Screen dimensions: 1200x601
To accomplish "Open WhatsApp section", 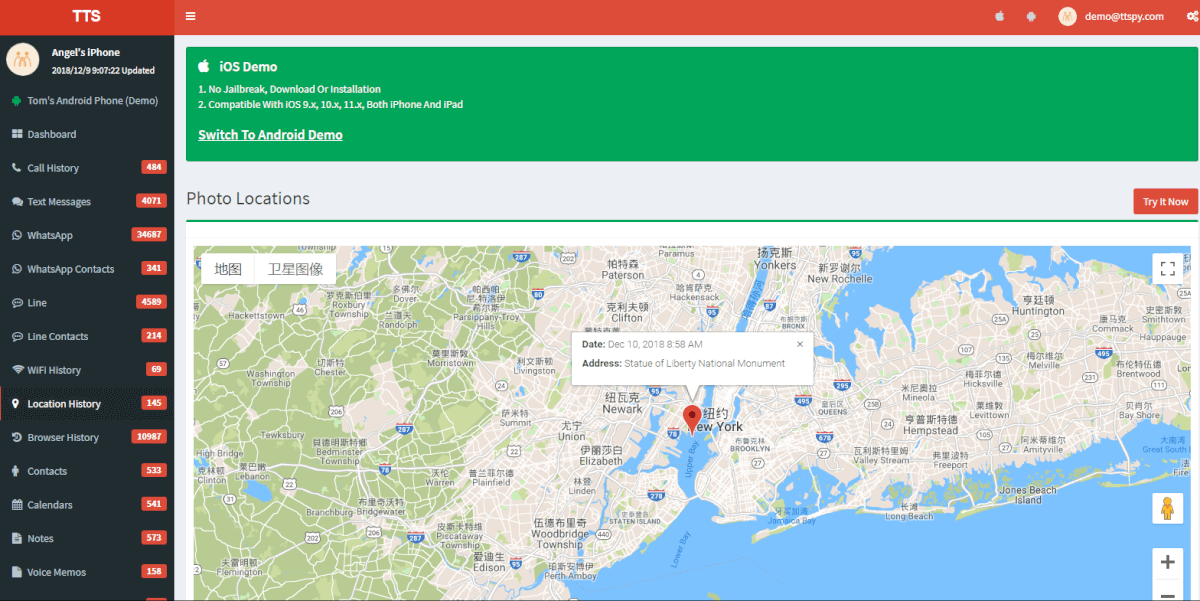I will (87, 235).
